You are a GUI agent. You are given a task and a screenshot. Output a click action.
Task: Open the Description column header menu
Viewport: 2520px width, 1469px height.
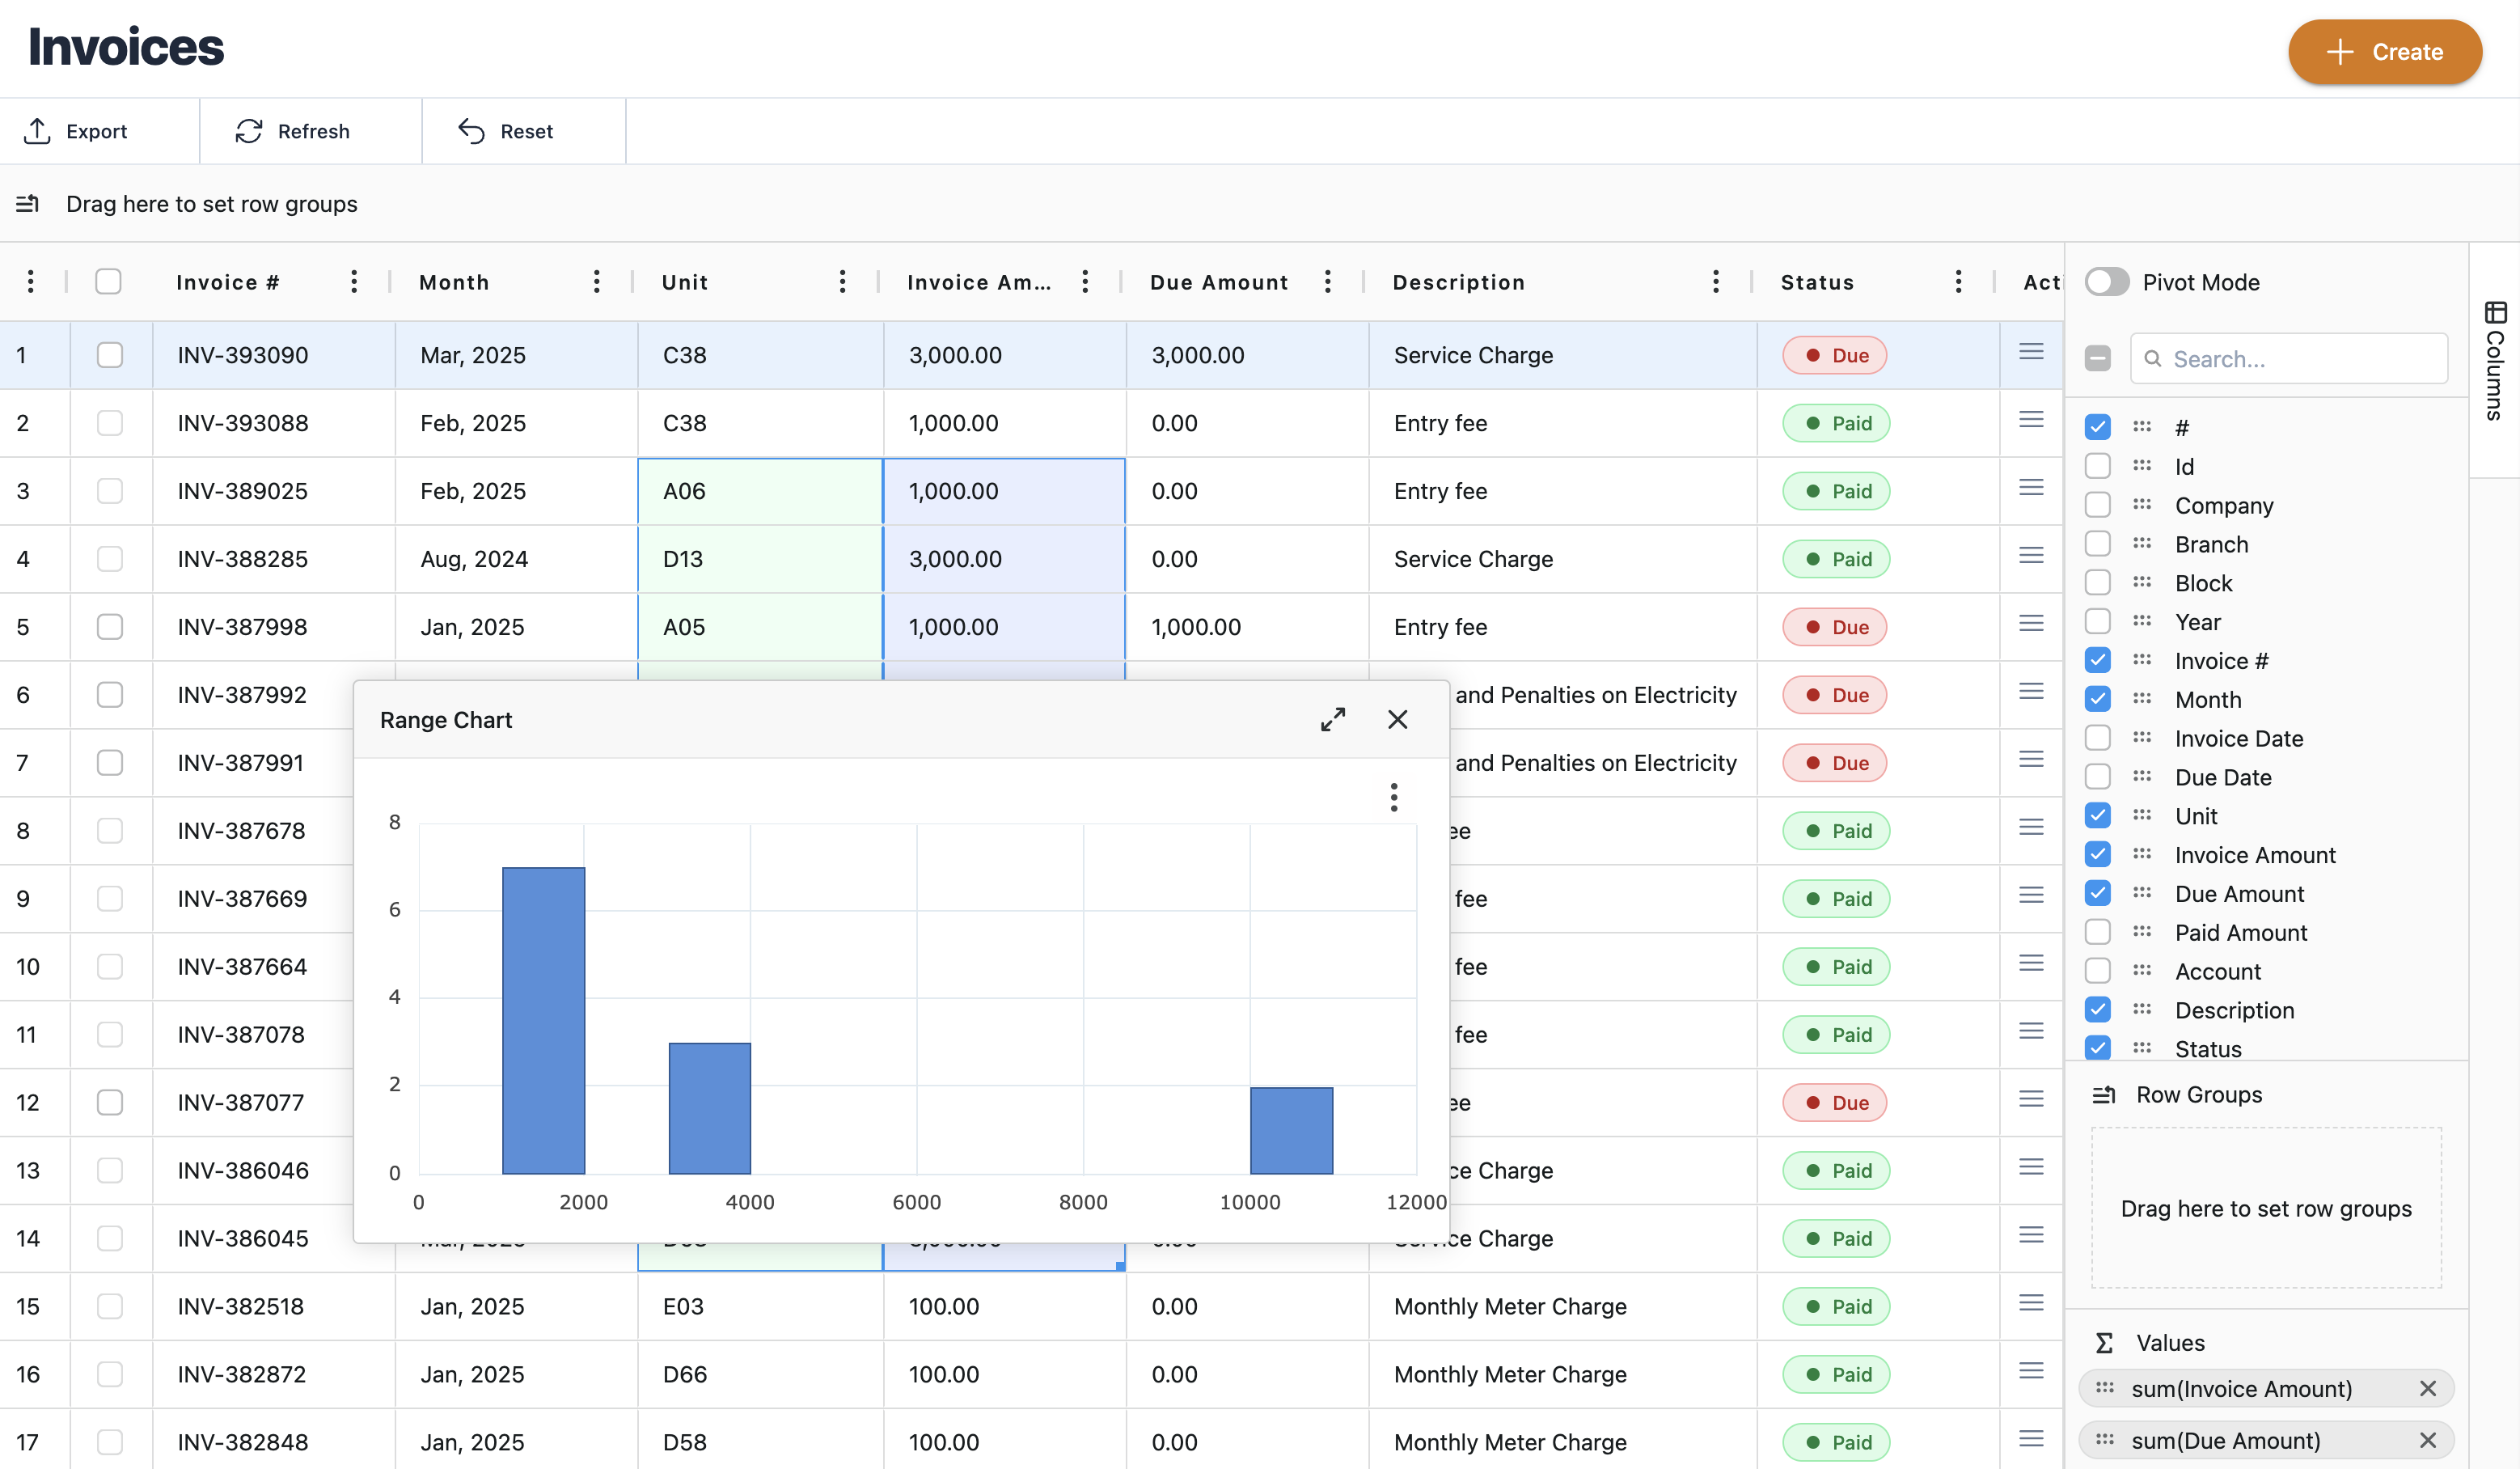[x=1715, y=282]
